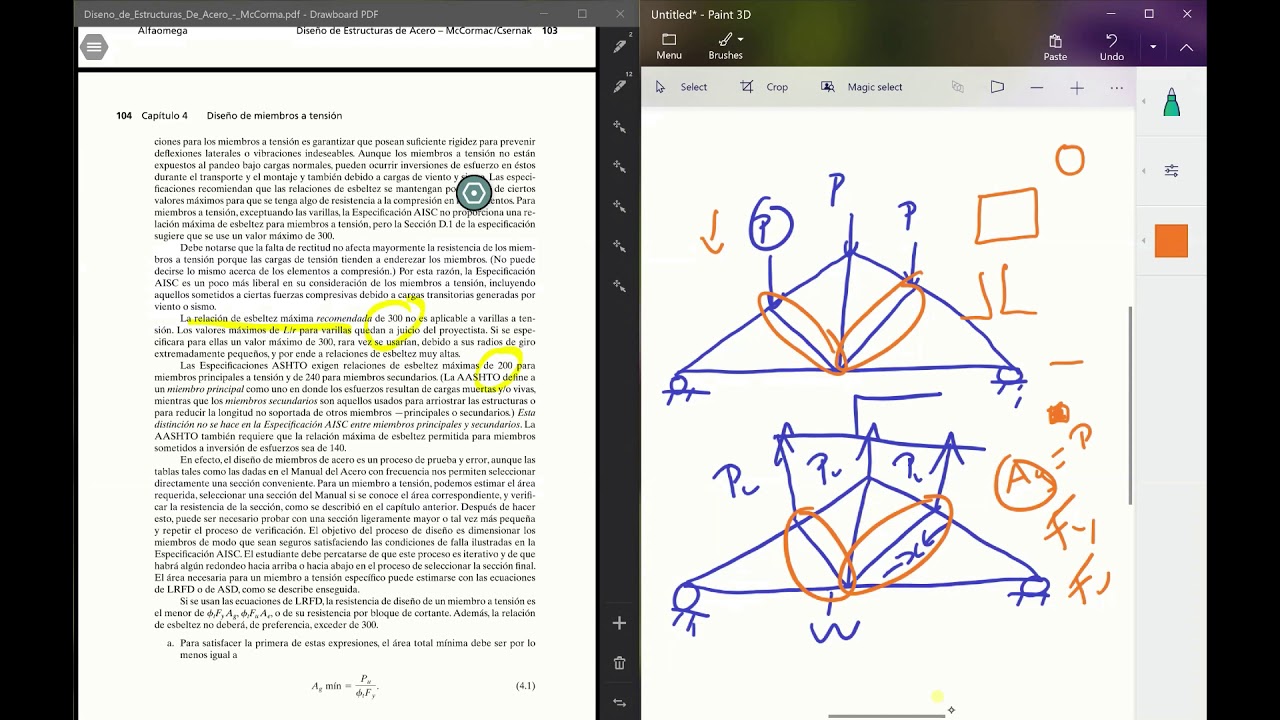
Task: Open the history dropdown beside Undo
Action: point(1153,47)
